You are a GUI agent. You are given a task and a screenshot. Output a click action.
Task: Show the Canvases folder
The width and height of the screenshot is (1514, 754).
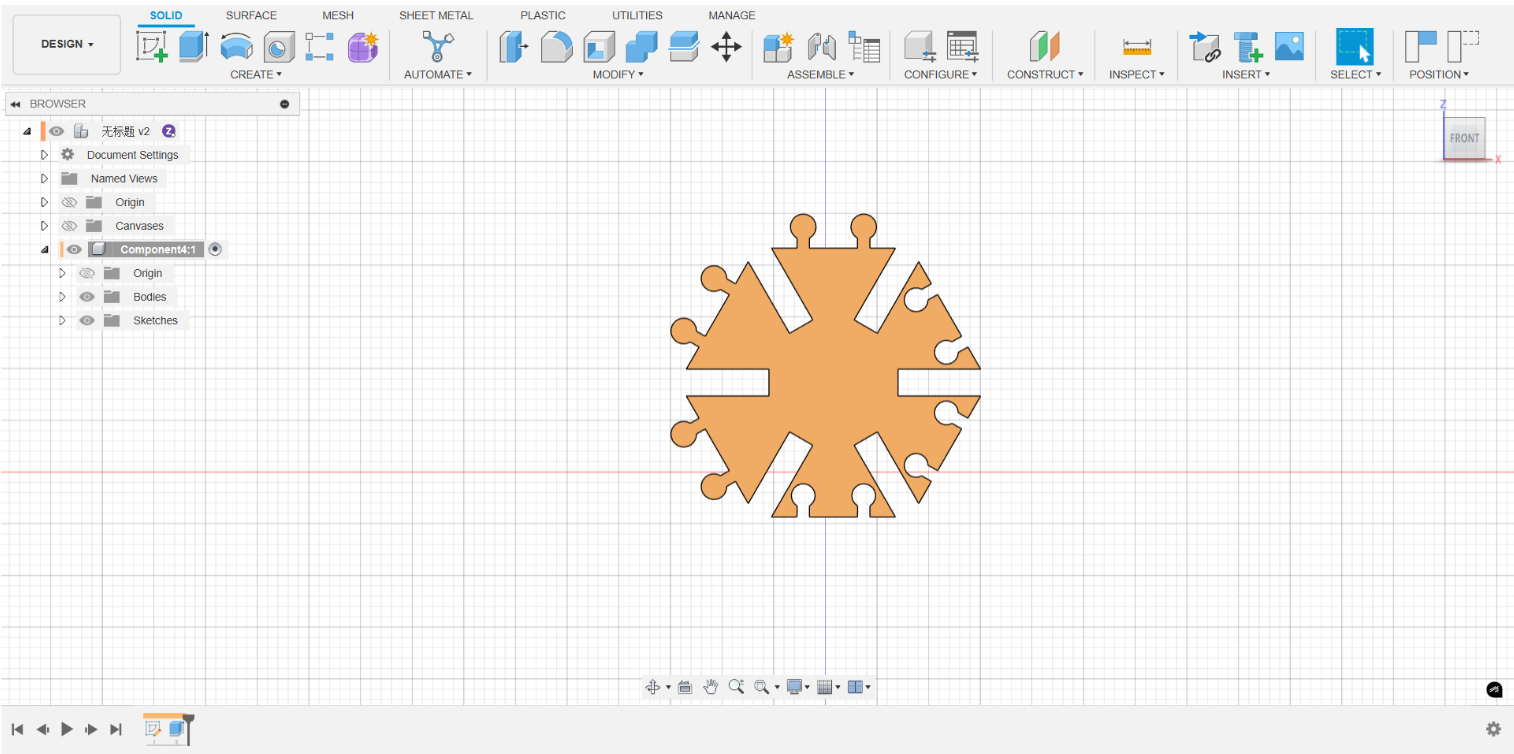(69, 226)
